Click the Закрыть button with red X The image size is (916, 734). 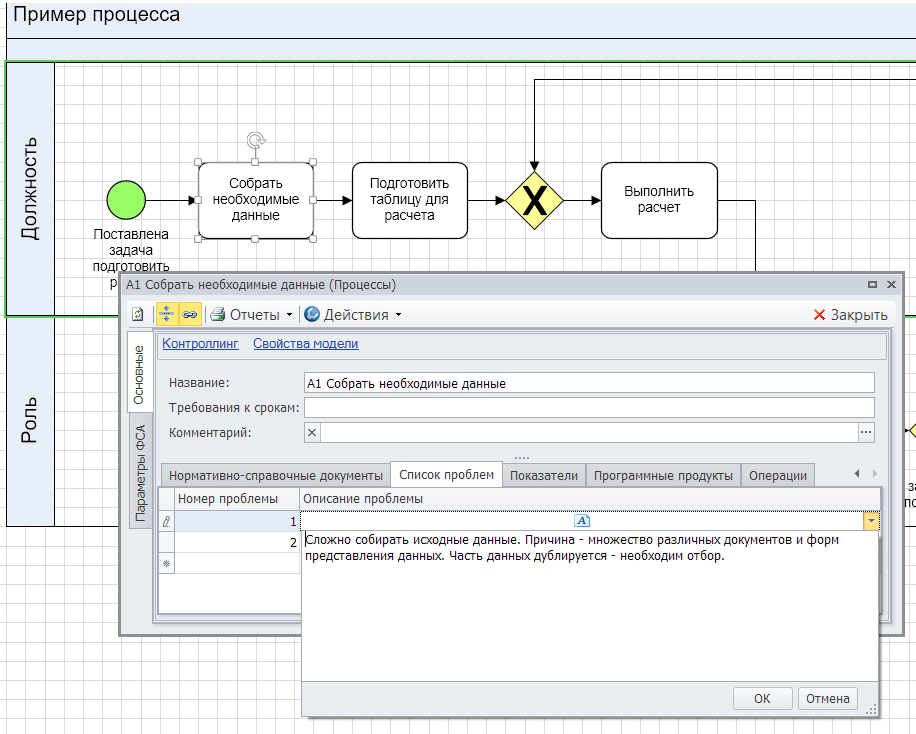[850, 314]
